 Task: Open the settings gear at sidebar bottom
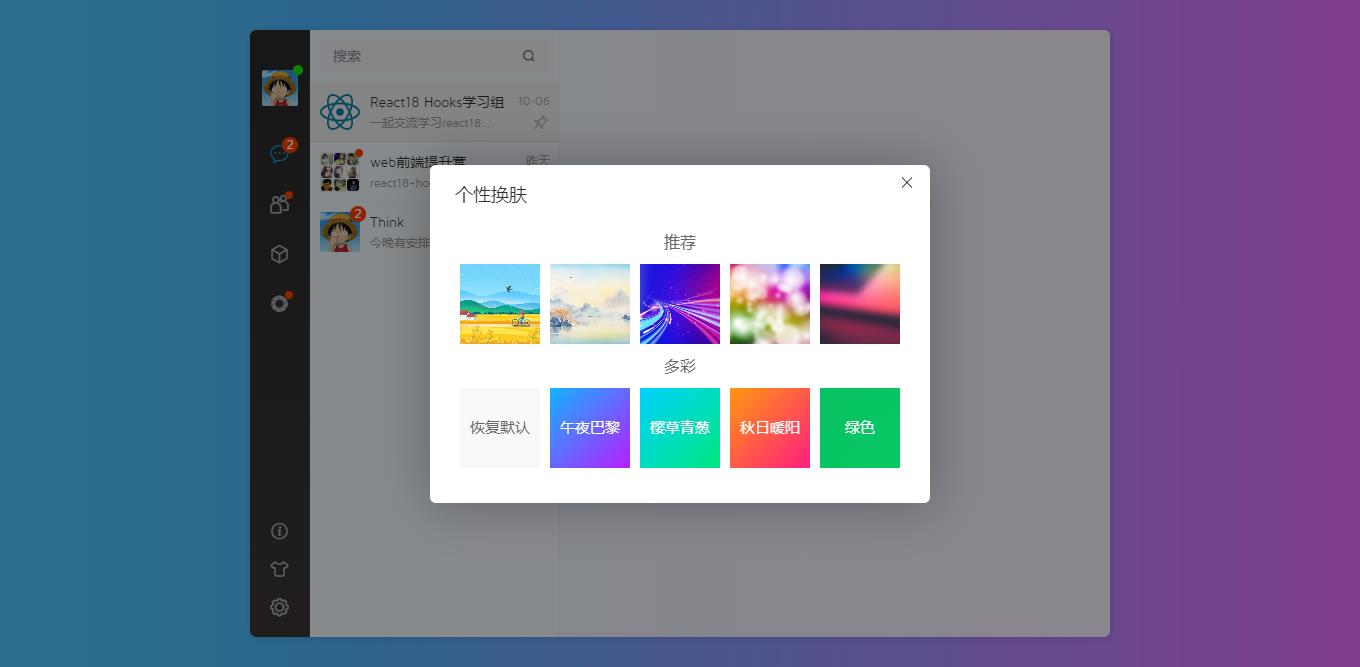coord(280,607)
